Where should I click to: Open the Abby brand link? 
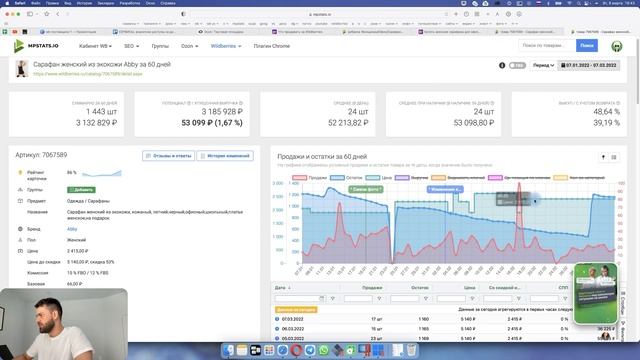click(x=72, y=229)
